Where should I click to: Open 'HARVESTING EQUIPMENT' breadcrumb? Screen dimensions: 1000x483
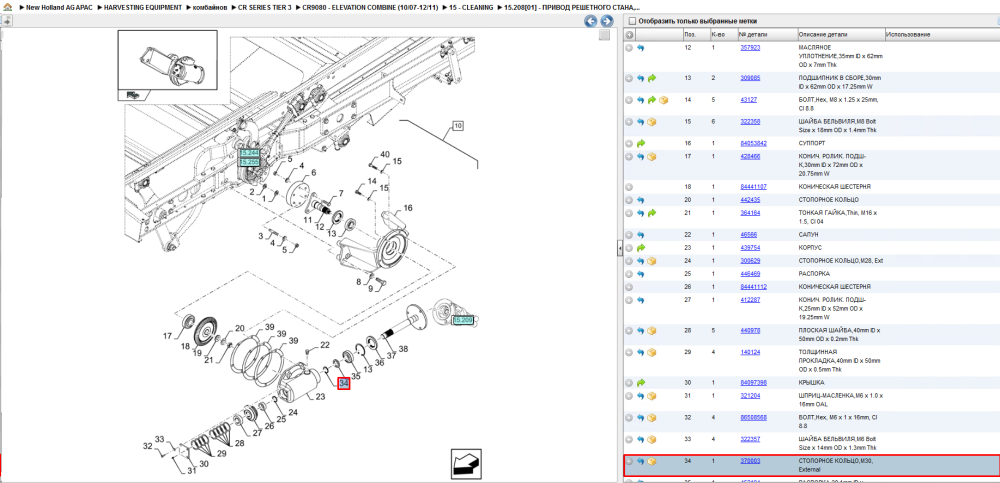click(143, 7)
